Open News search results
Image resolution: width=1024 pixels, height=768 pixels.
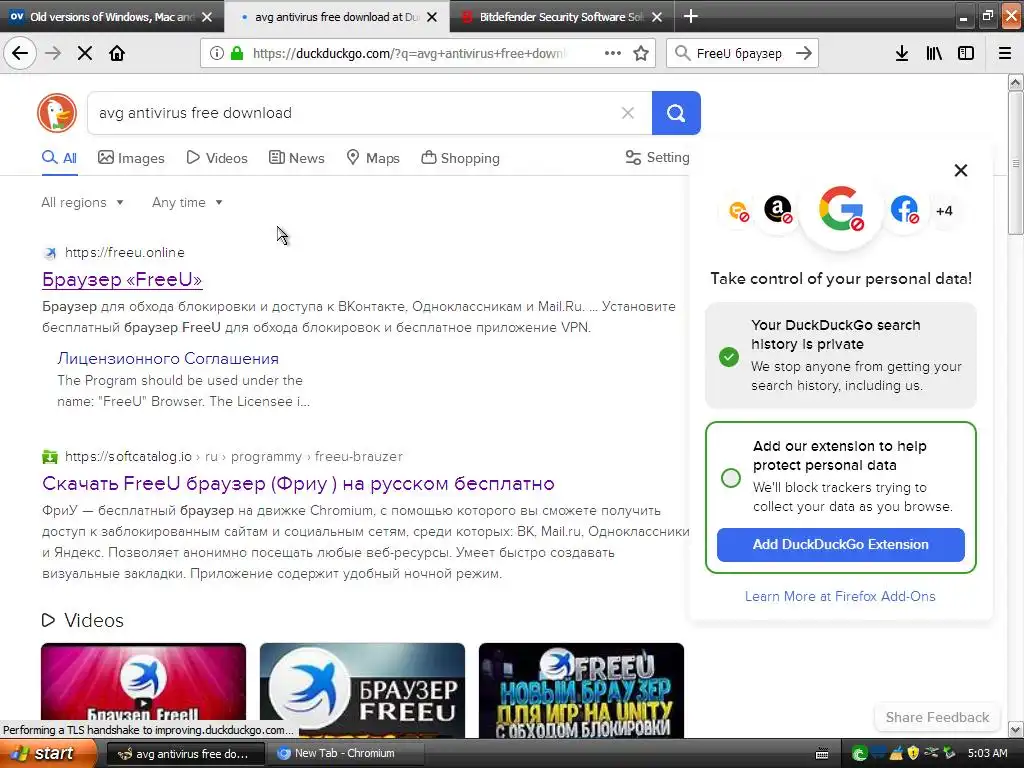click(296, 158)
